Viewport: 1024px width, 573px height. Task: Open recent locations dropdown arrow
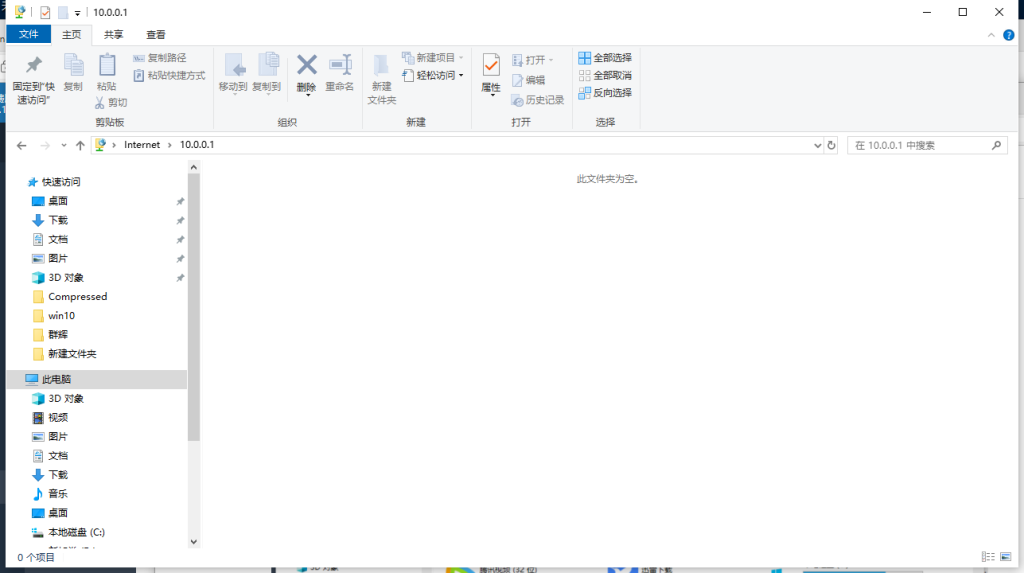pyautogui.click(x=63, y=146)
